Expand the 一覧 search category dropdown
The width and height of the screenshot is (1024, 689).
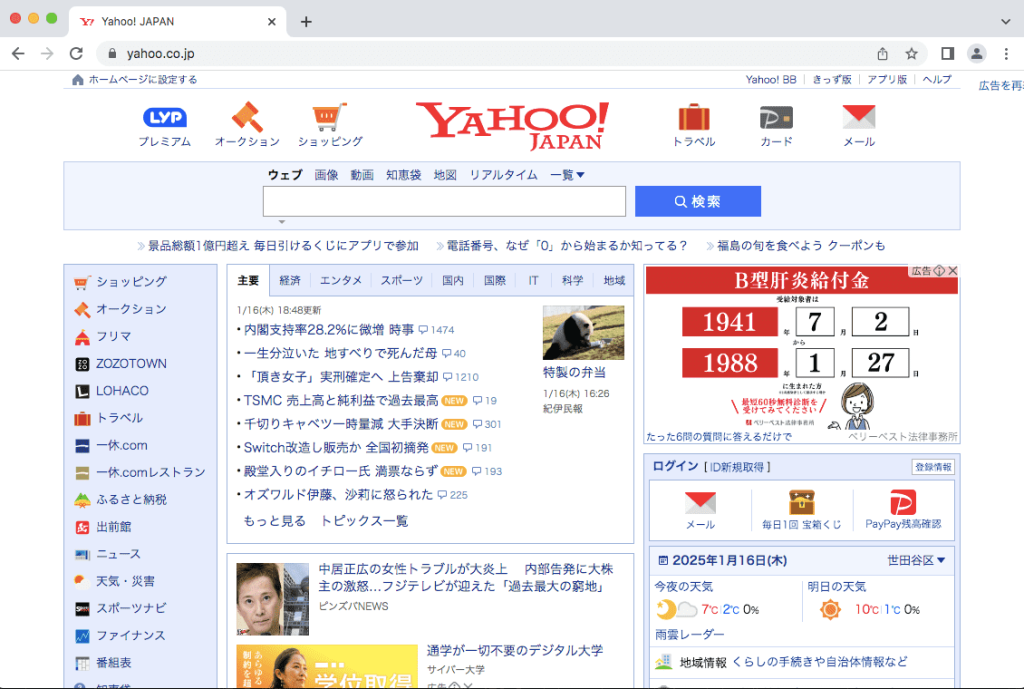(x=567, y=175)
